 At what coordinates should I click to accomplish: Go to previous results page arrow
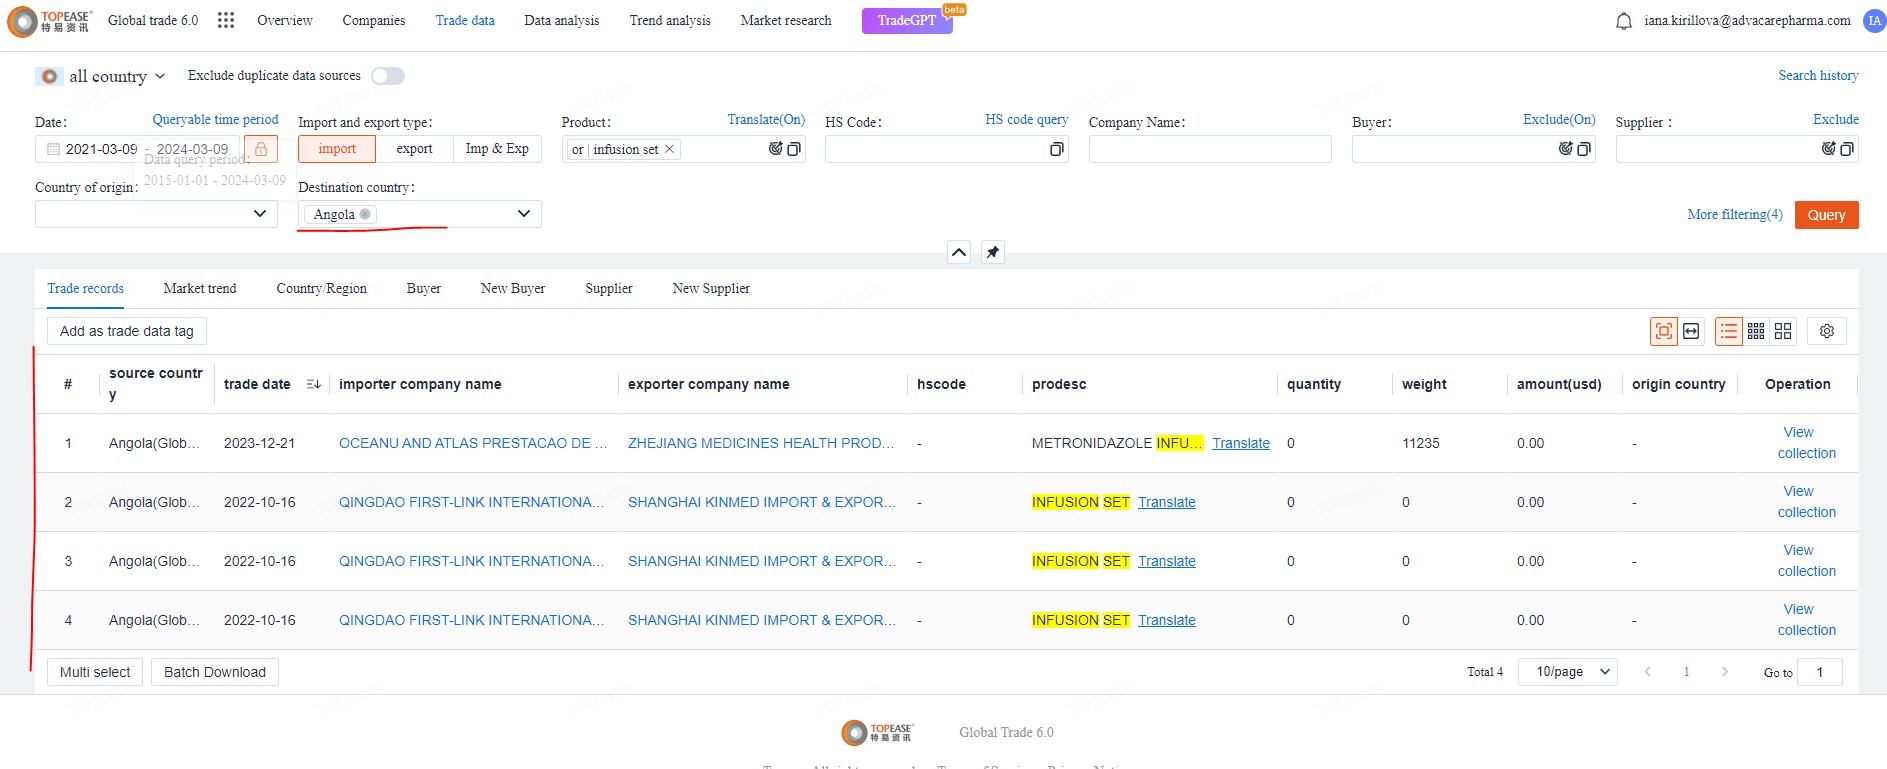(1647, 672)
